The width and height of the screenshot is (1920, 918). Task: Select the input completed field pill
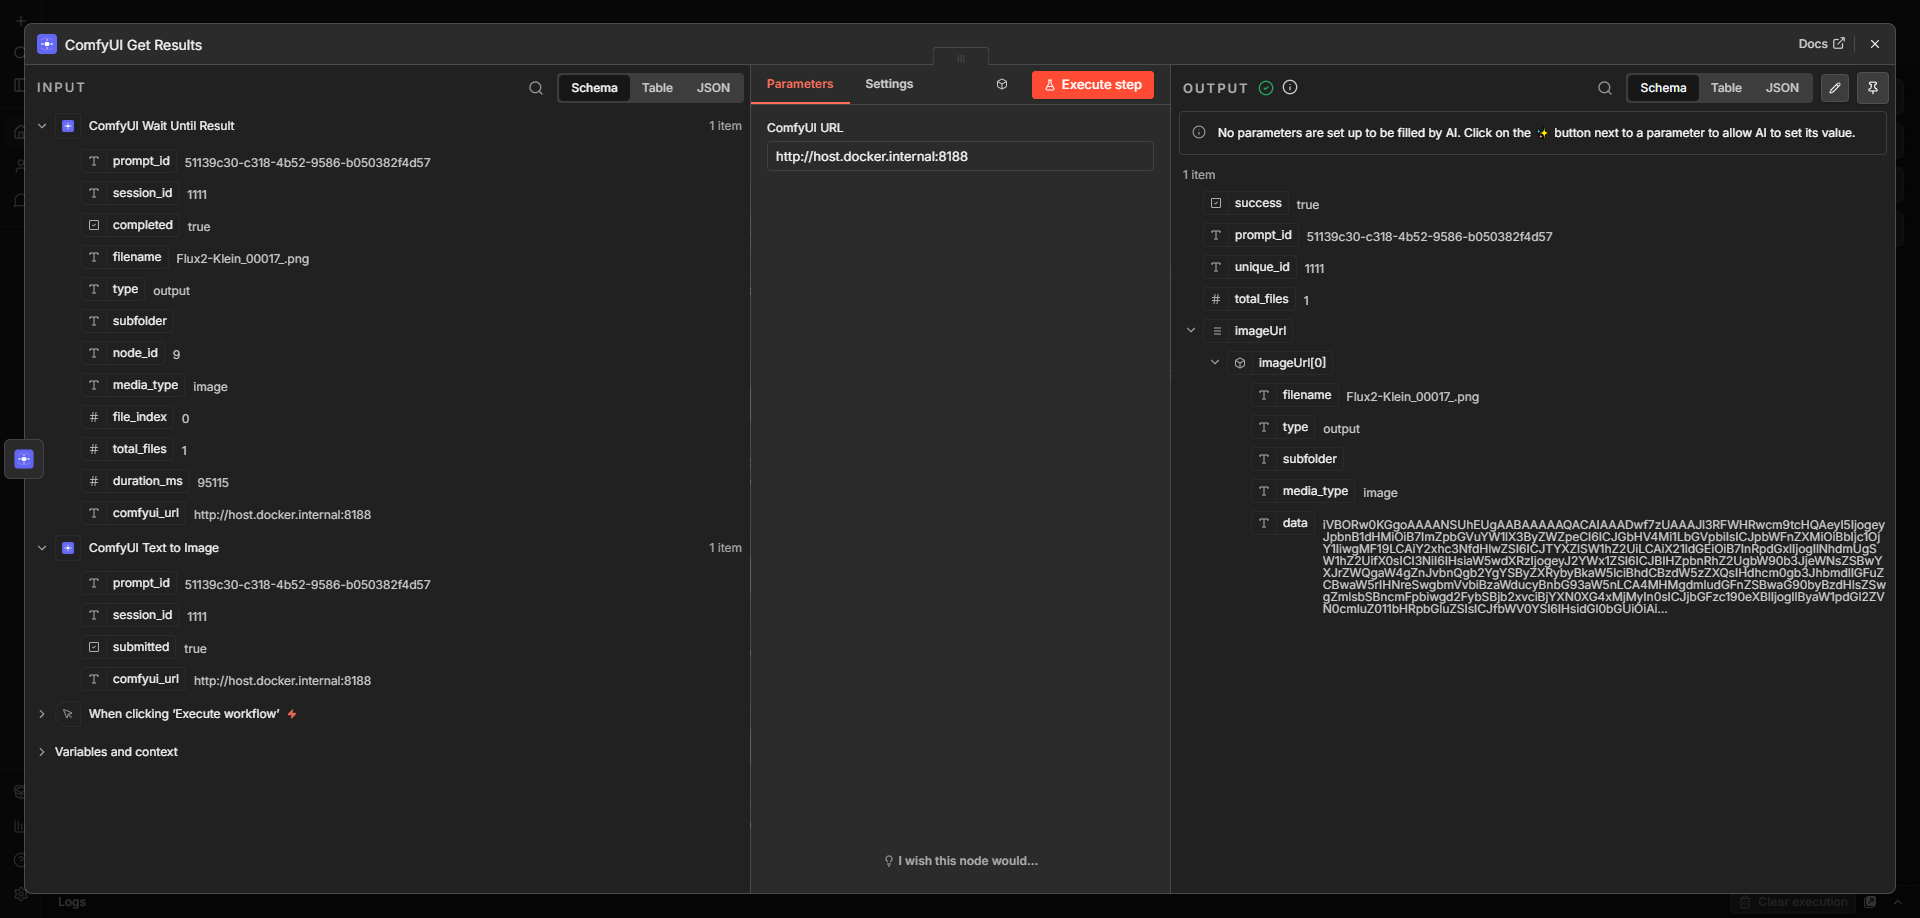pos(131,226)
